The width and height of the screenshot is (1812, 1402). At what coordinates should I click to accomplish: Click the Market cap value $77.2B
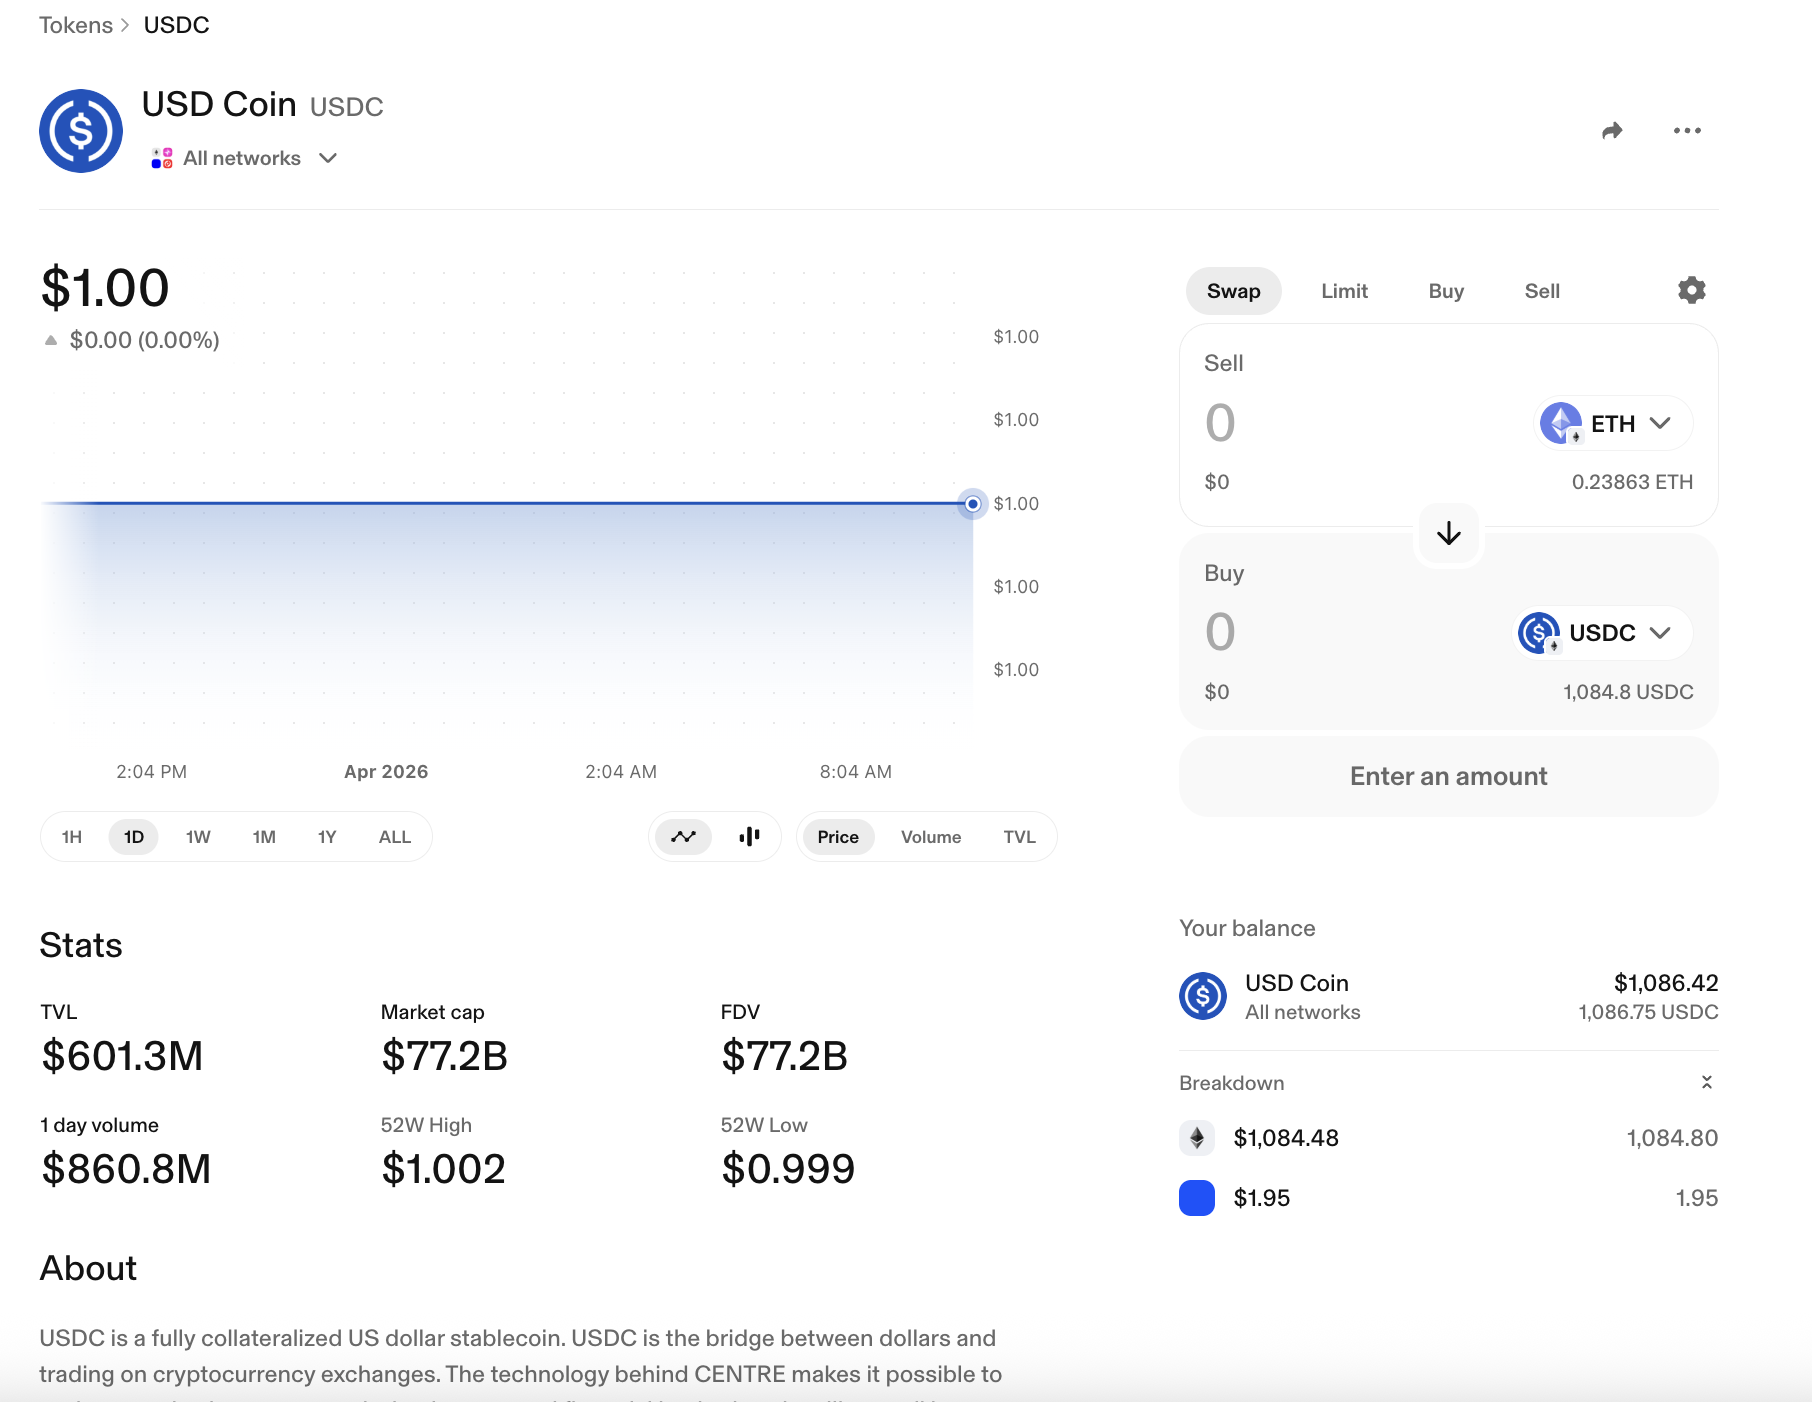click(444, 1056)
